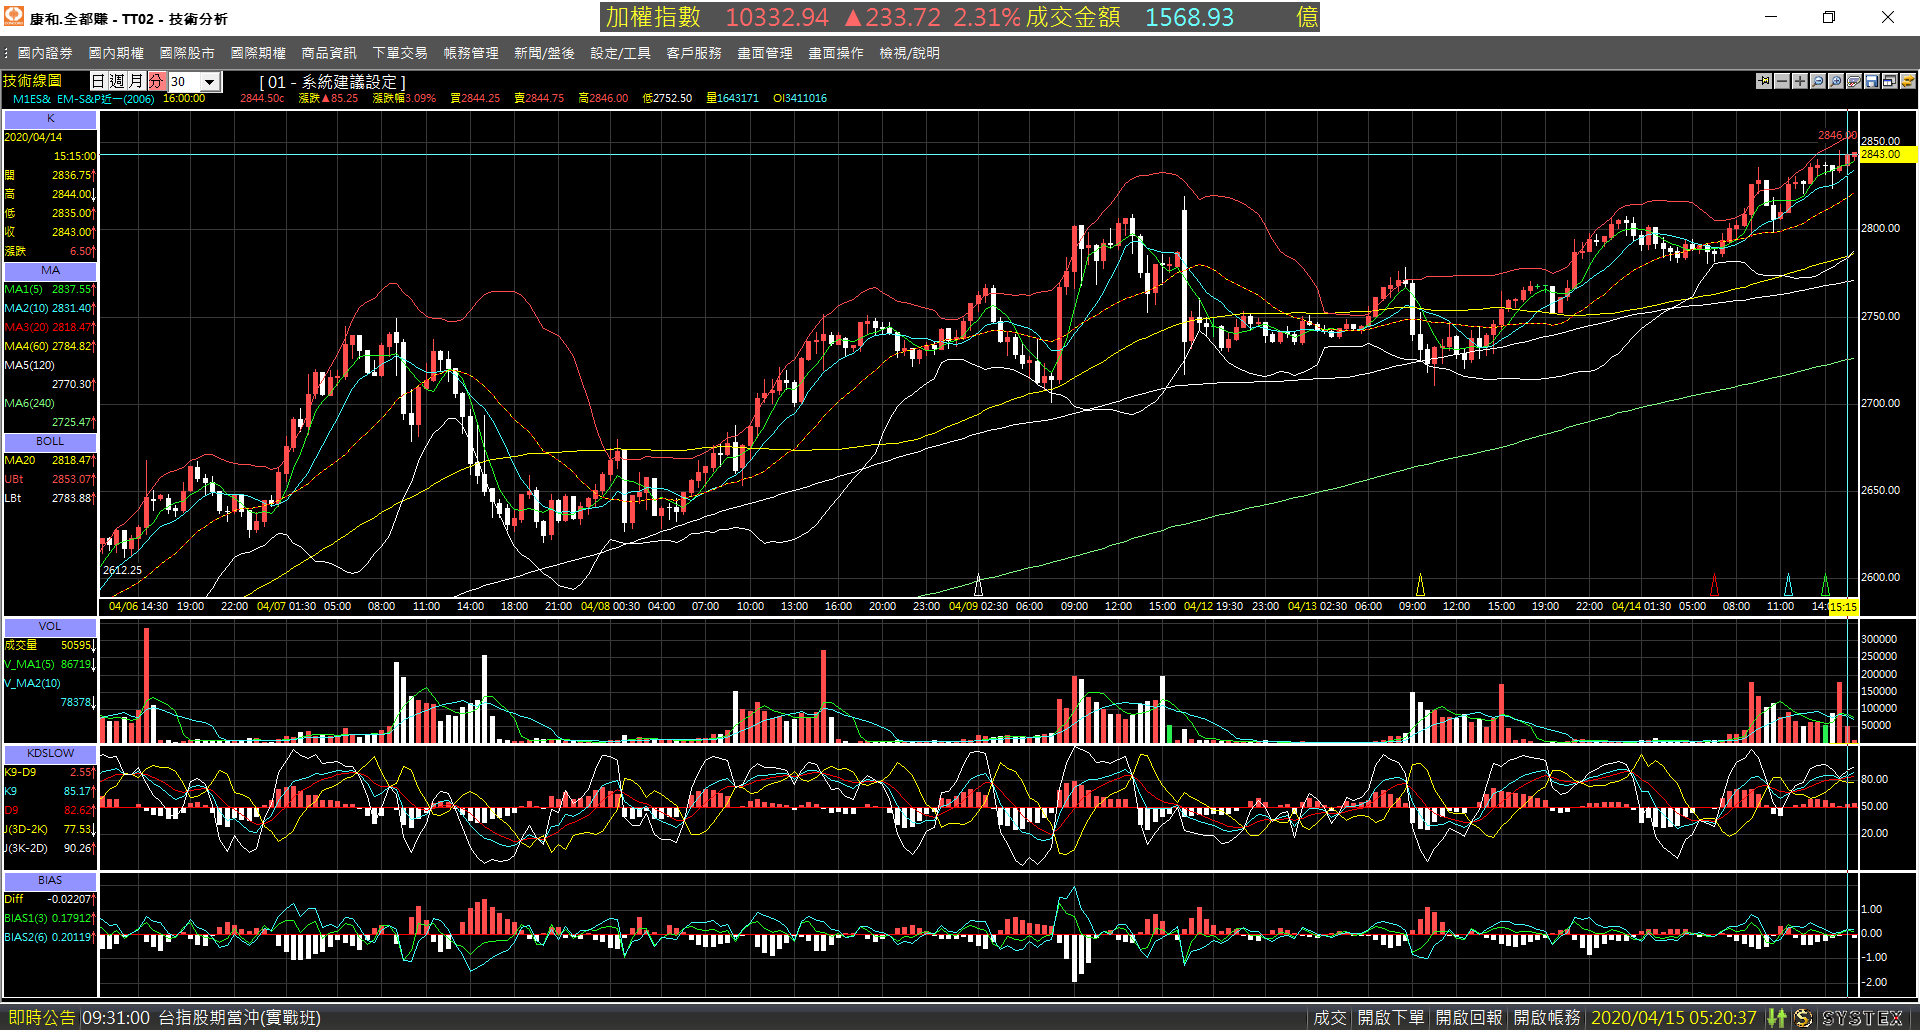Open the 新聞/盤後 menu
This screenshot has height=1030, width=1920.
(544, 53)
